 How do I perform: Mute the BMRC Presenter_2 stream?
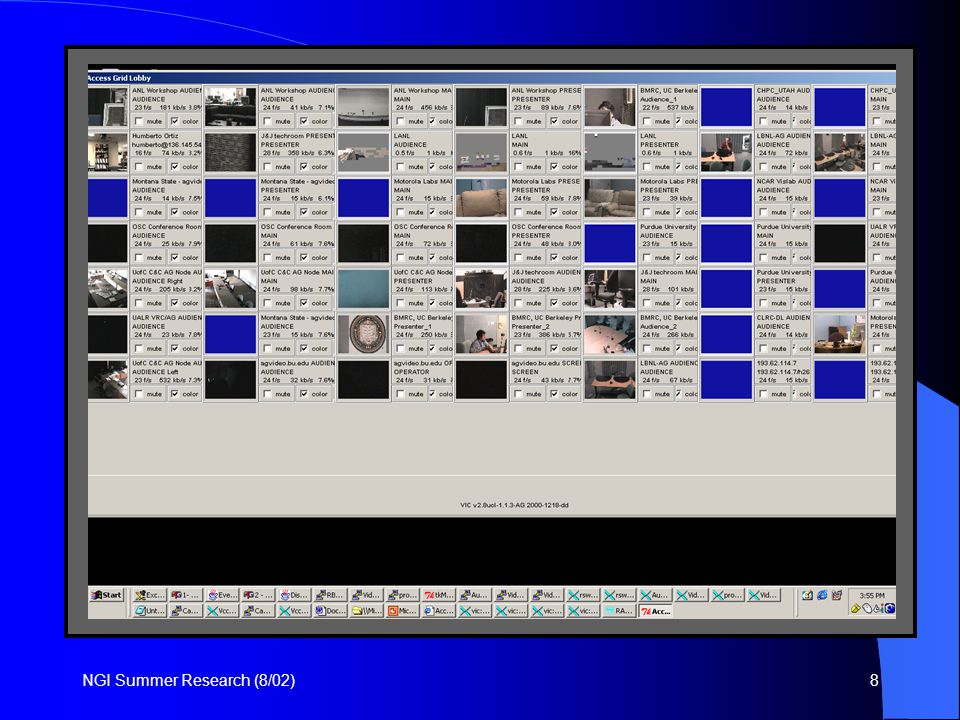(x=519, y=348)
